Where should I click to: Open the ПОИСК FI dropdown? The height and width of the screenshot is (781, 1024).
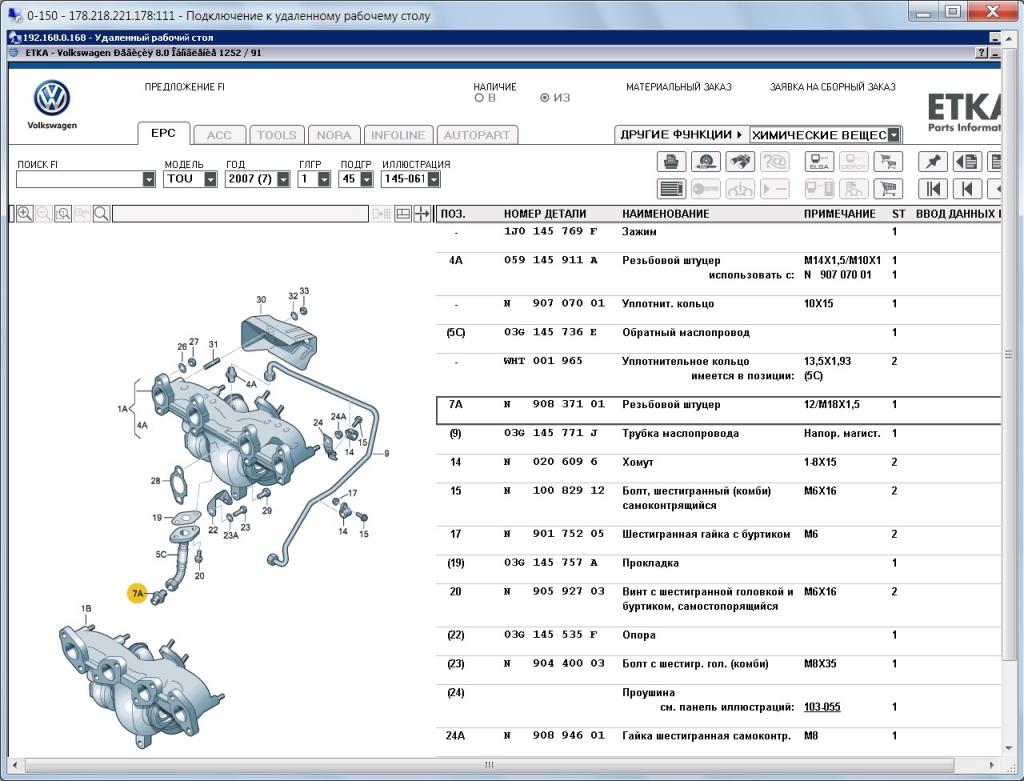click(x=149, y=179)
